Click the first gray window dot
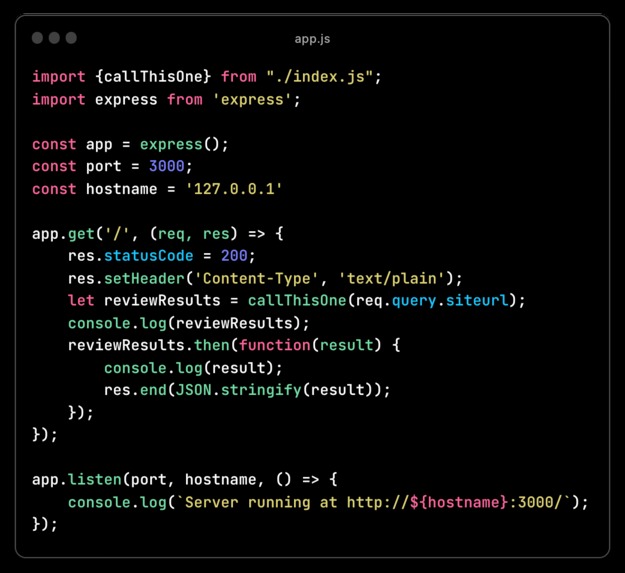The image size is (625, 573). pyautogui.click(x=37, y=38)
